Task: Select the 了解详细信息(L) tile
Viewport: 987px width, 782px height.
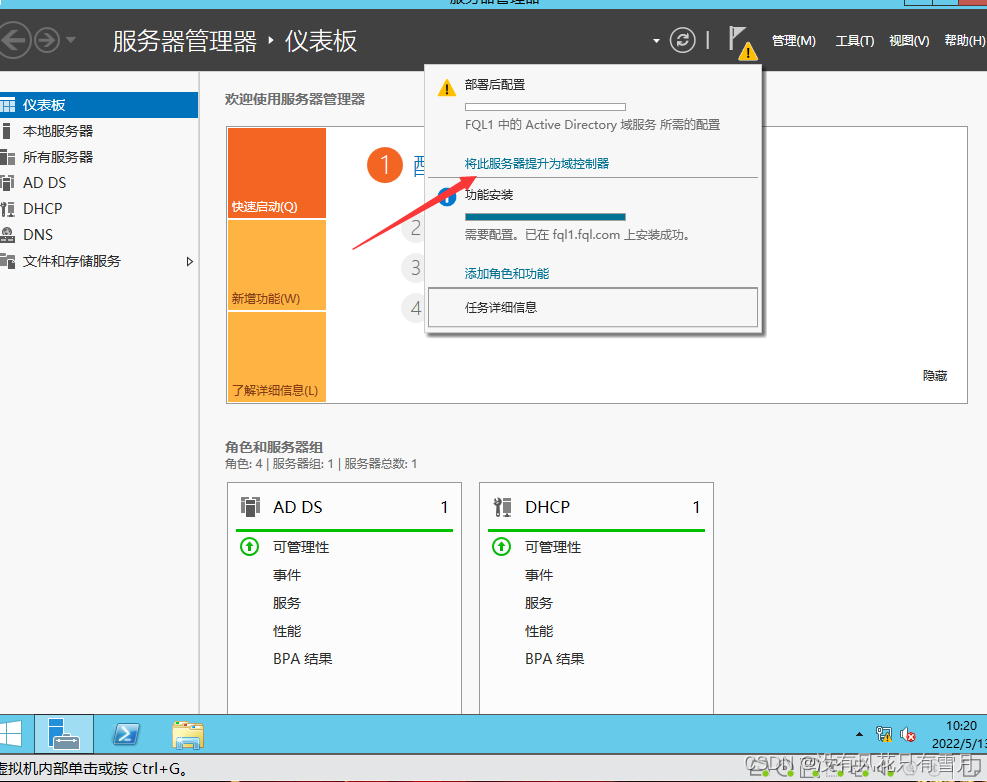Action: (x=277, y=357)
